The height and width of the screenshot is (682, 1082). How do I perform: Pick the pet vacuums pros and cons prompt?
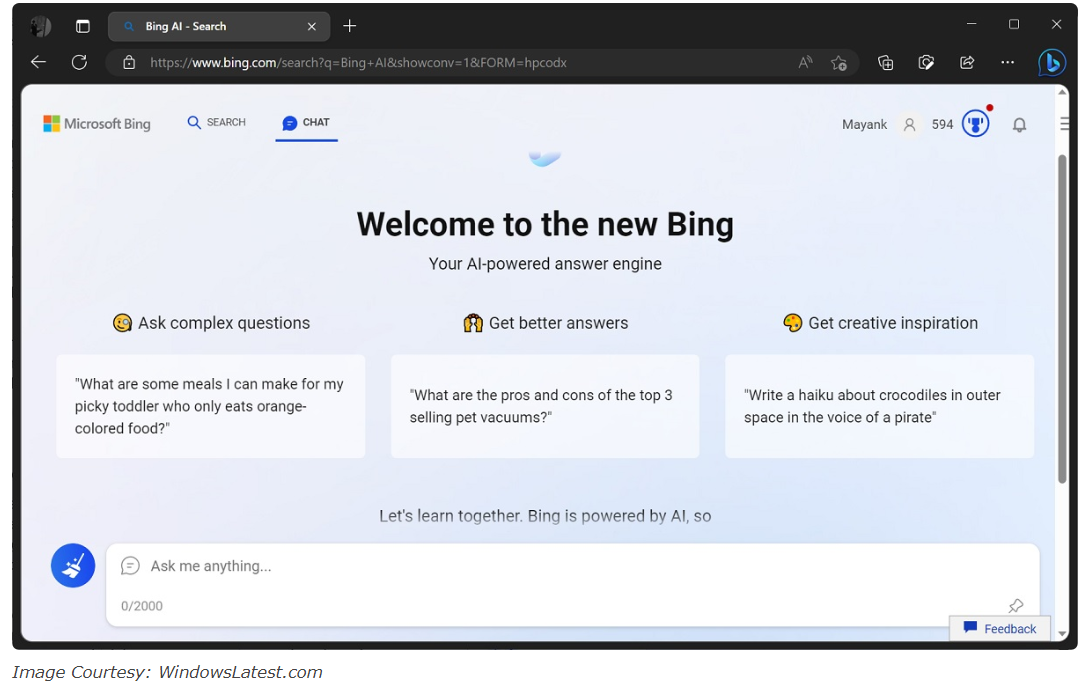pos(545,407)
